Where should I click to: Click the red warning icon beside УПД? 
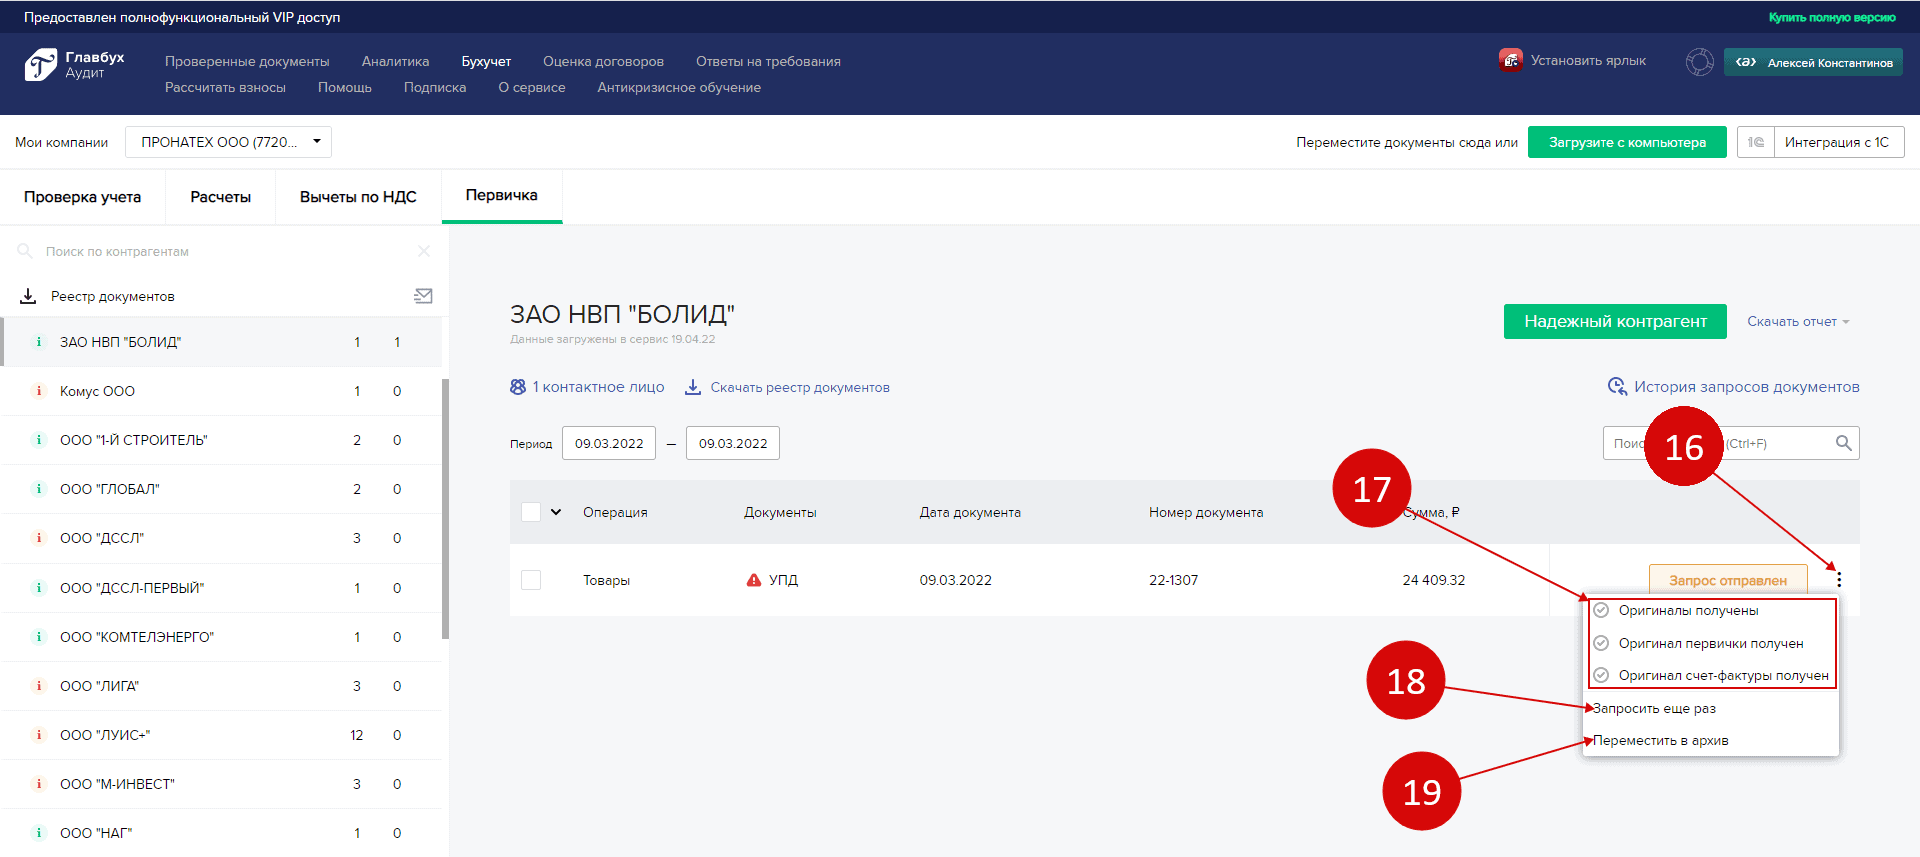click(x=754, y=580)
